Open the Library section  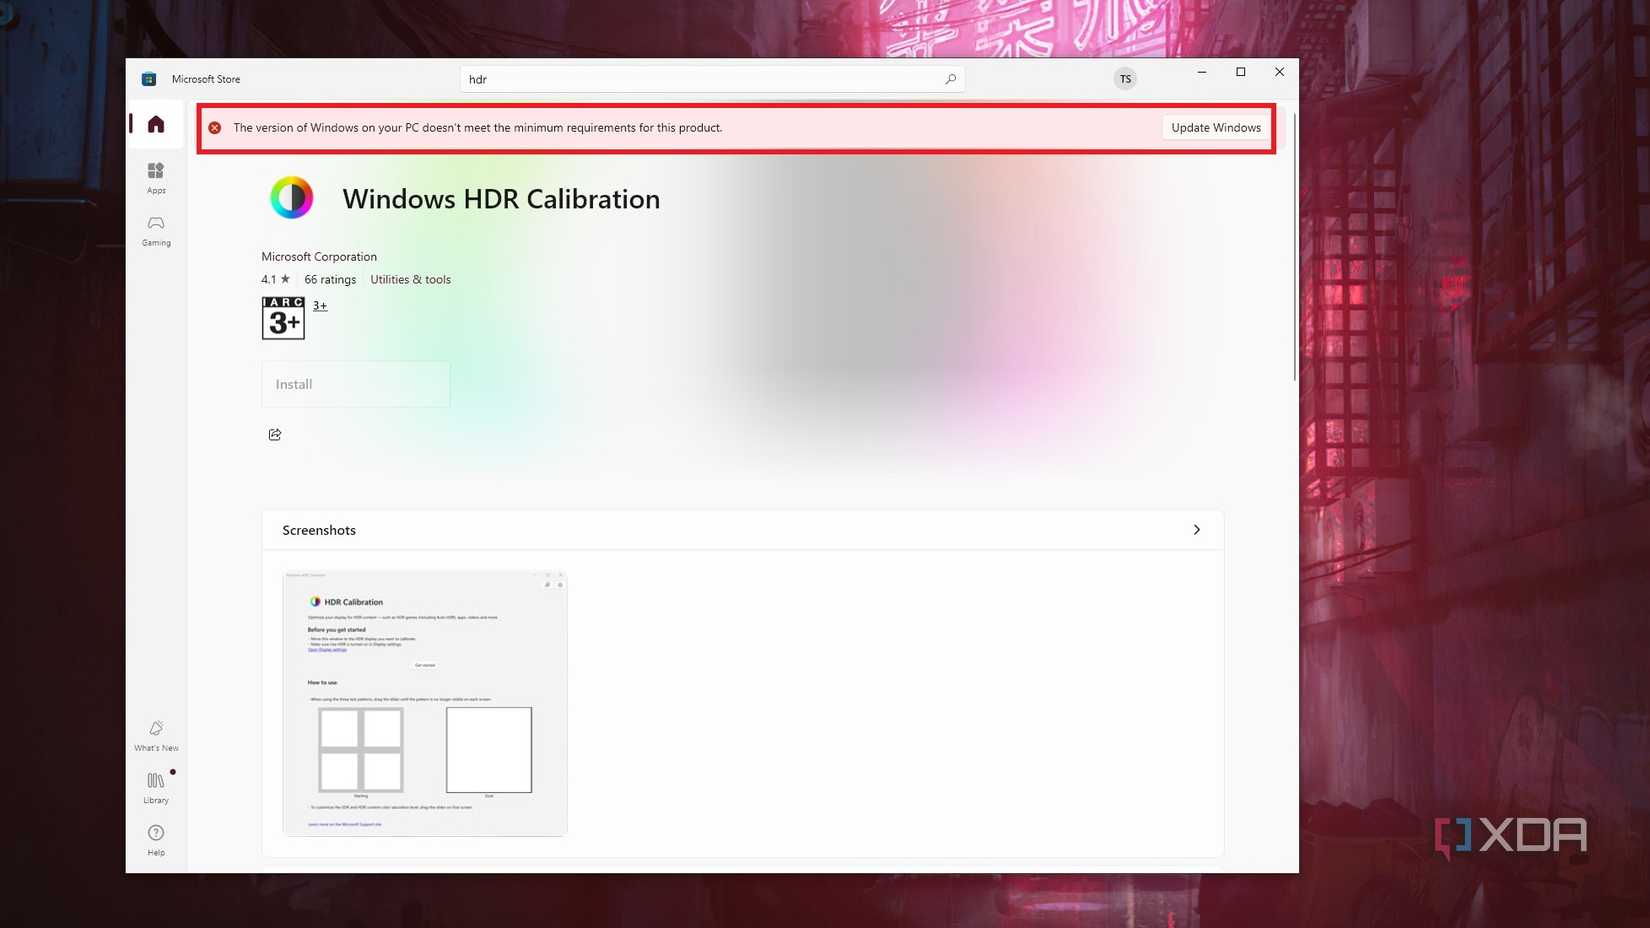pyautogui.click(x=156, y=788)
